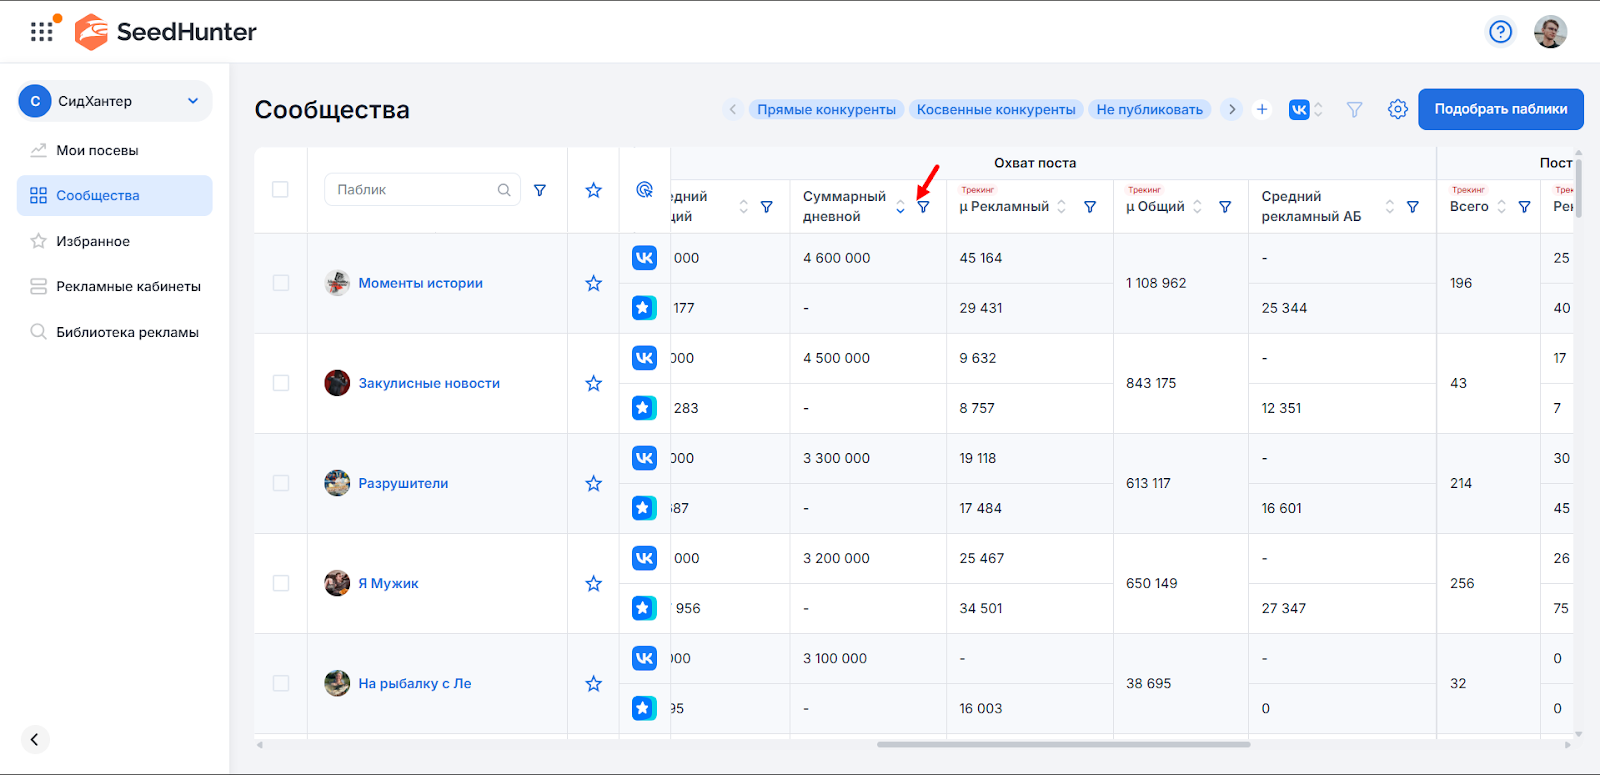The height and width of the screenshot is (775, 1600).
Task: Add a new tag with plus icon
Action: tap(1262, 109)
